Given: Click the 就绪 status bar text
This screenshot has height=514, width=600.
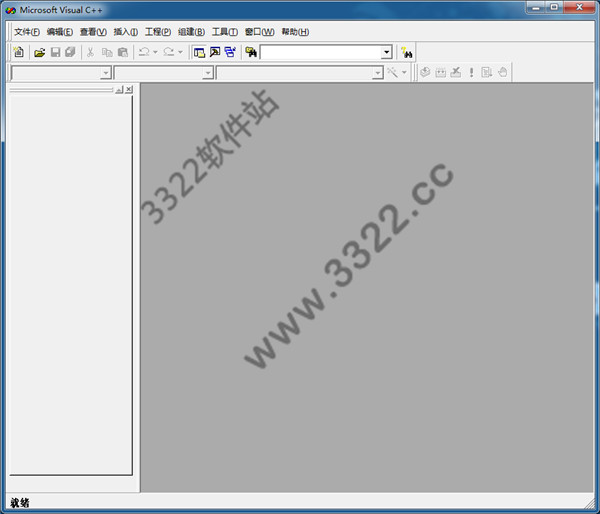Looking at the screenshot, I should pos(20,503).
